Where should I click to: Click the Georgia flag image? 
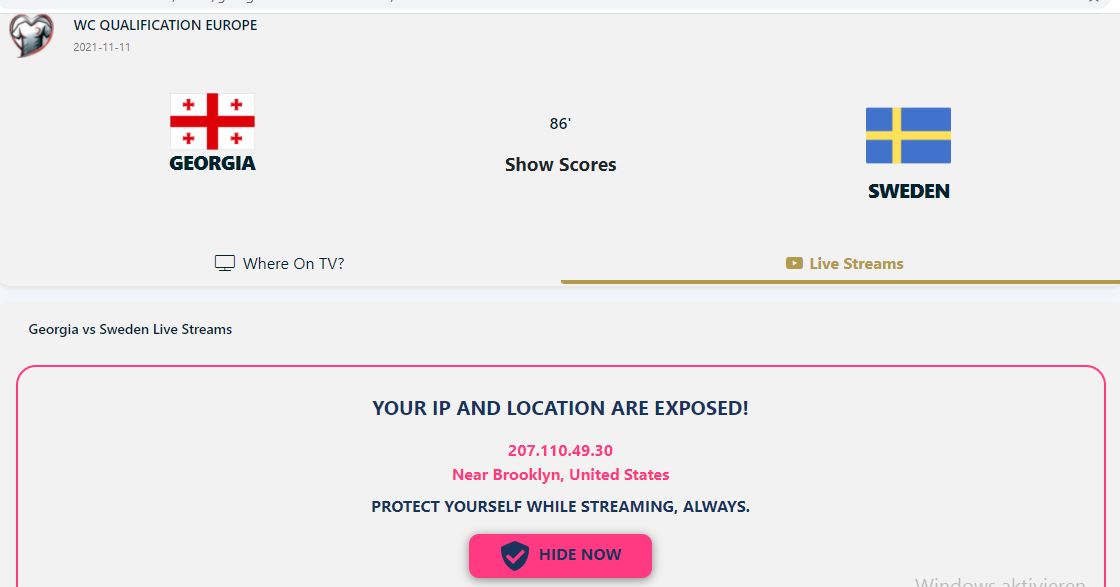click(x=212, y=121)
